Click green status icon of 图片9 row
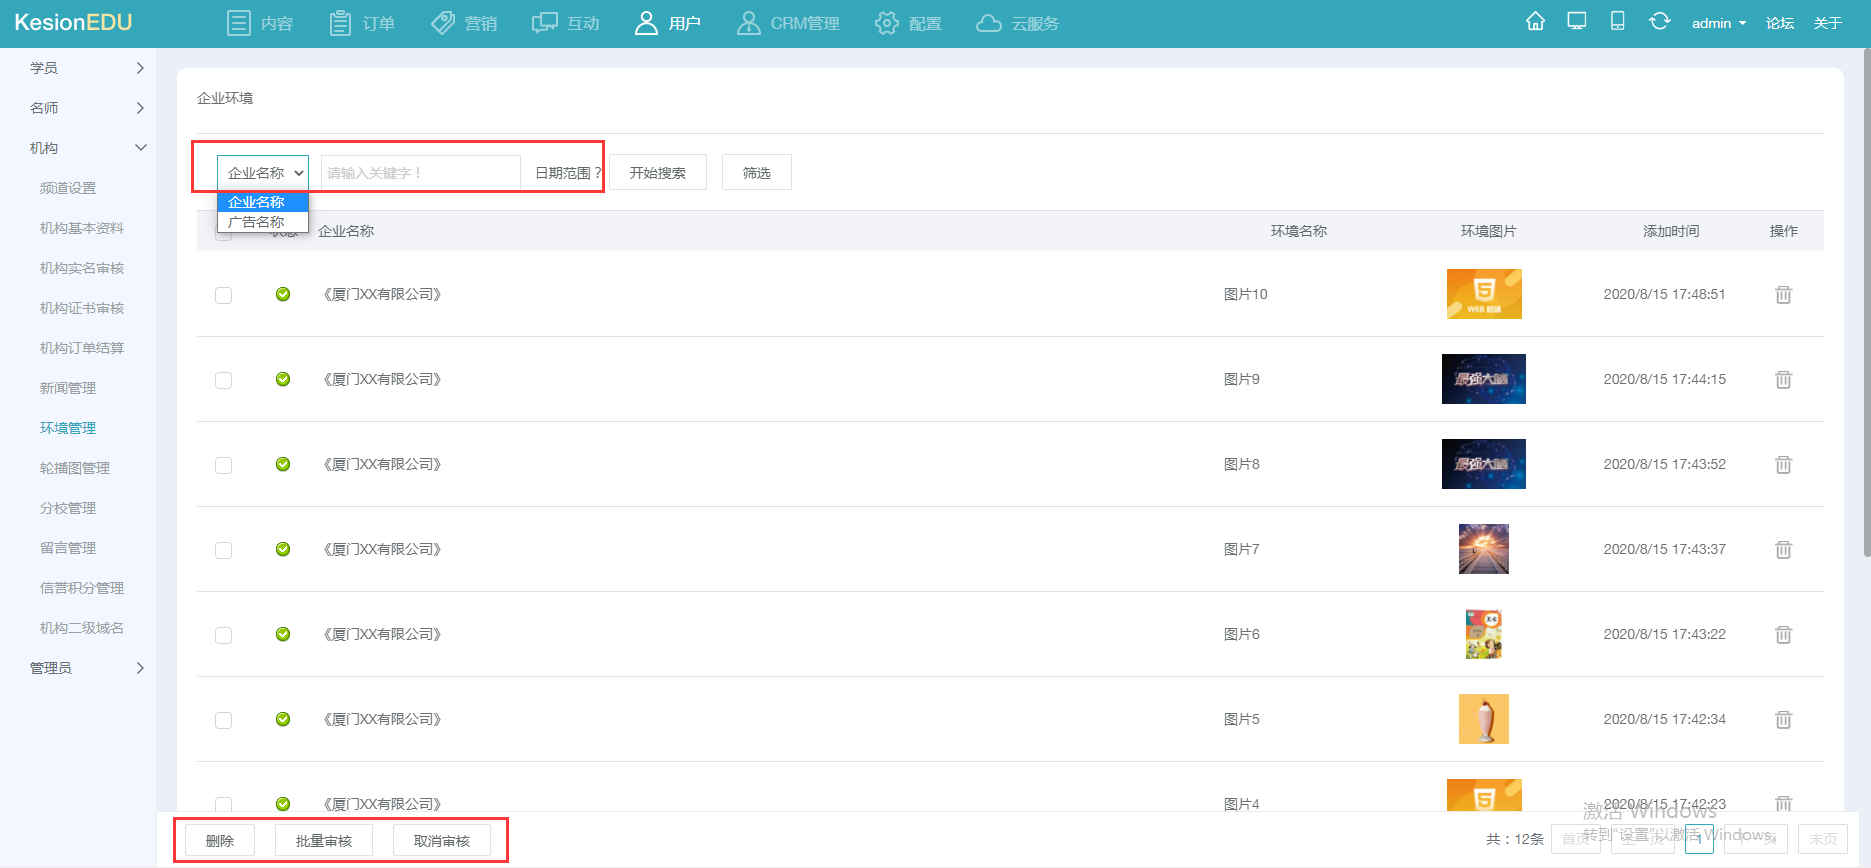Screen dimensions: 1871x868 point(283,379)
